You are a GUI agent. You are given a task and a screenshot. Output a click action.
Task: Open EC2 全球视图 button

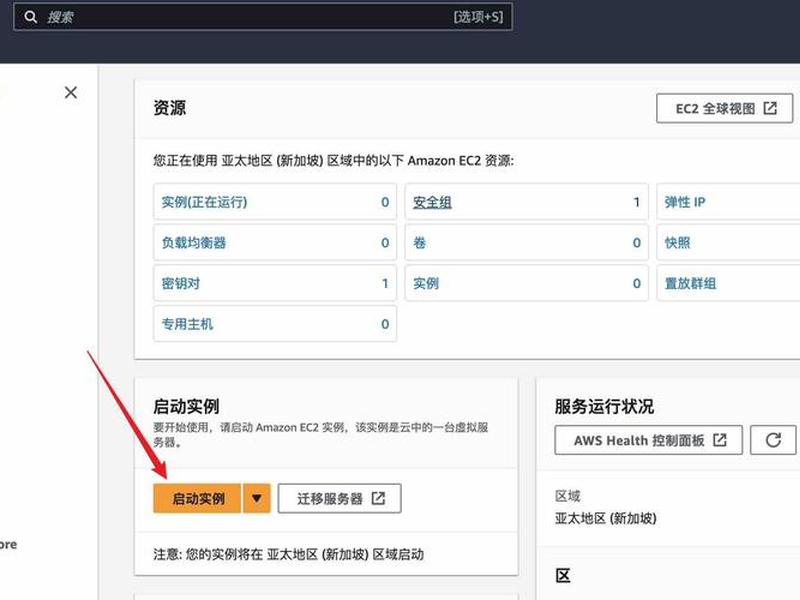(724, 108)
